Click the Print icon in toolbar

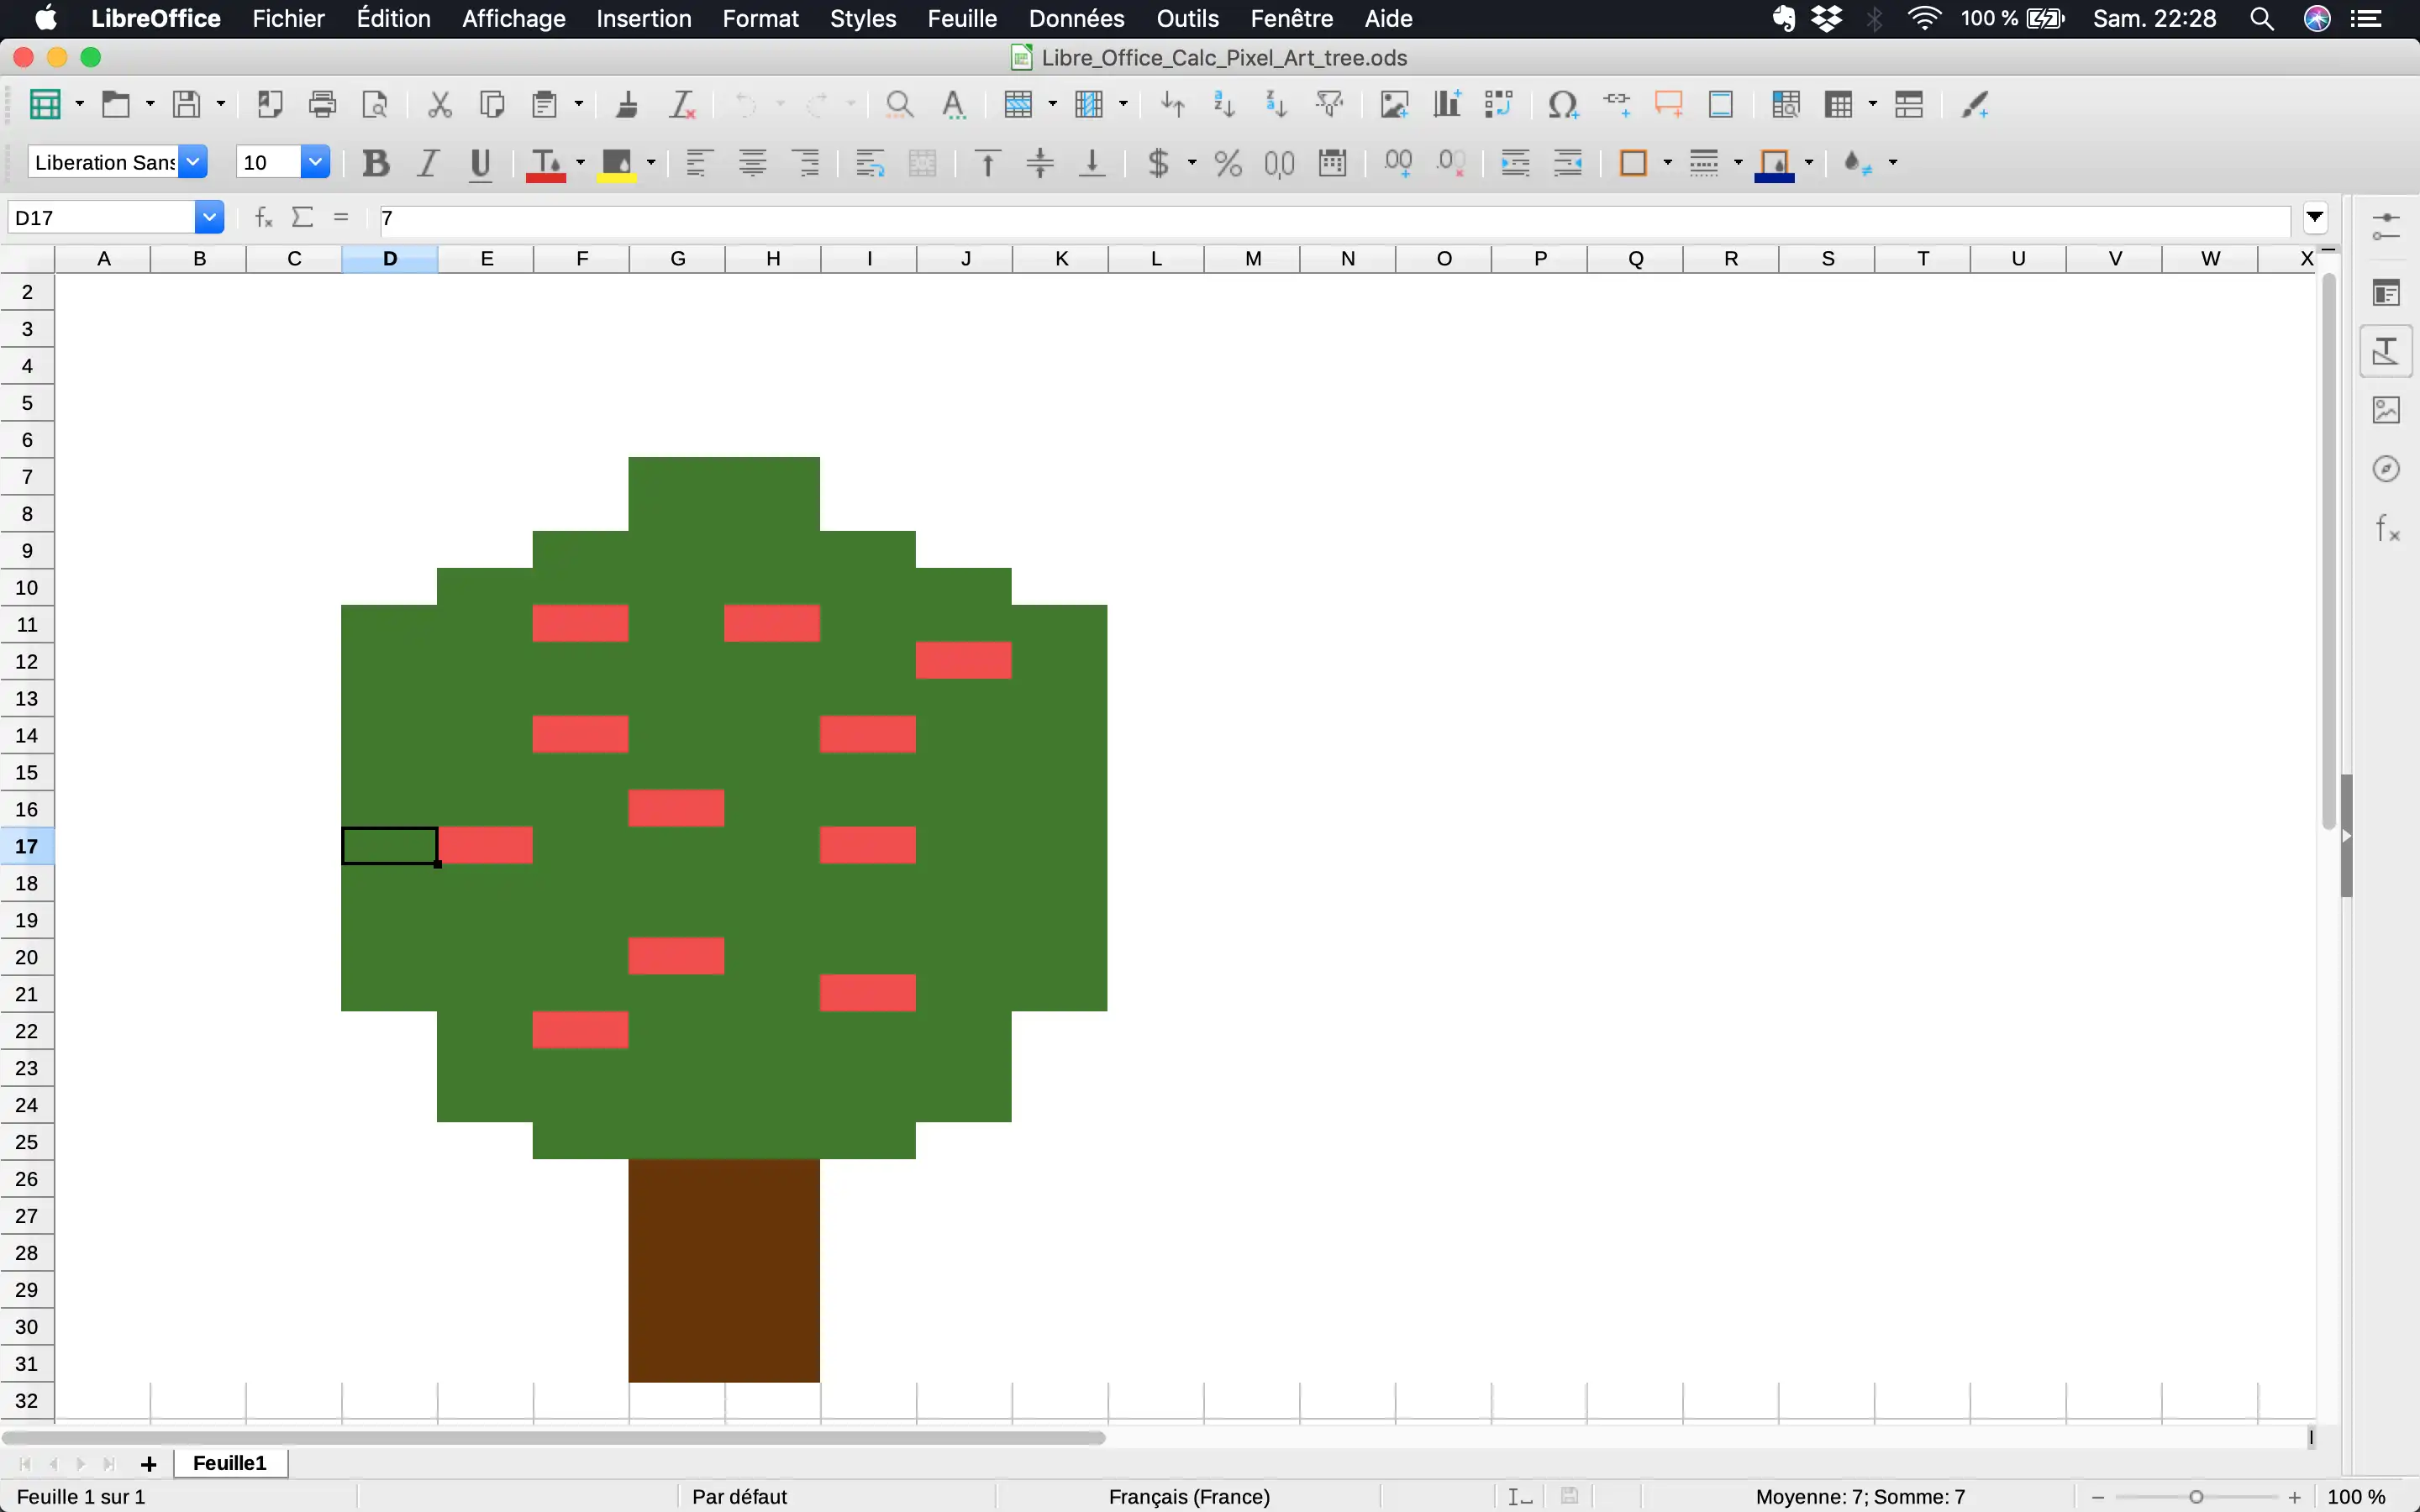322,104
